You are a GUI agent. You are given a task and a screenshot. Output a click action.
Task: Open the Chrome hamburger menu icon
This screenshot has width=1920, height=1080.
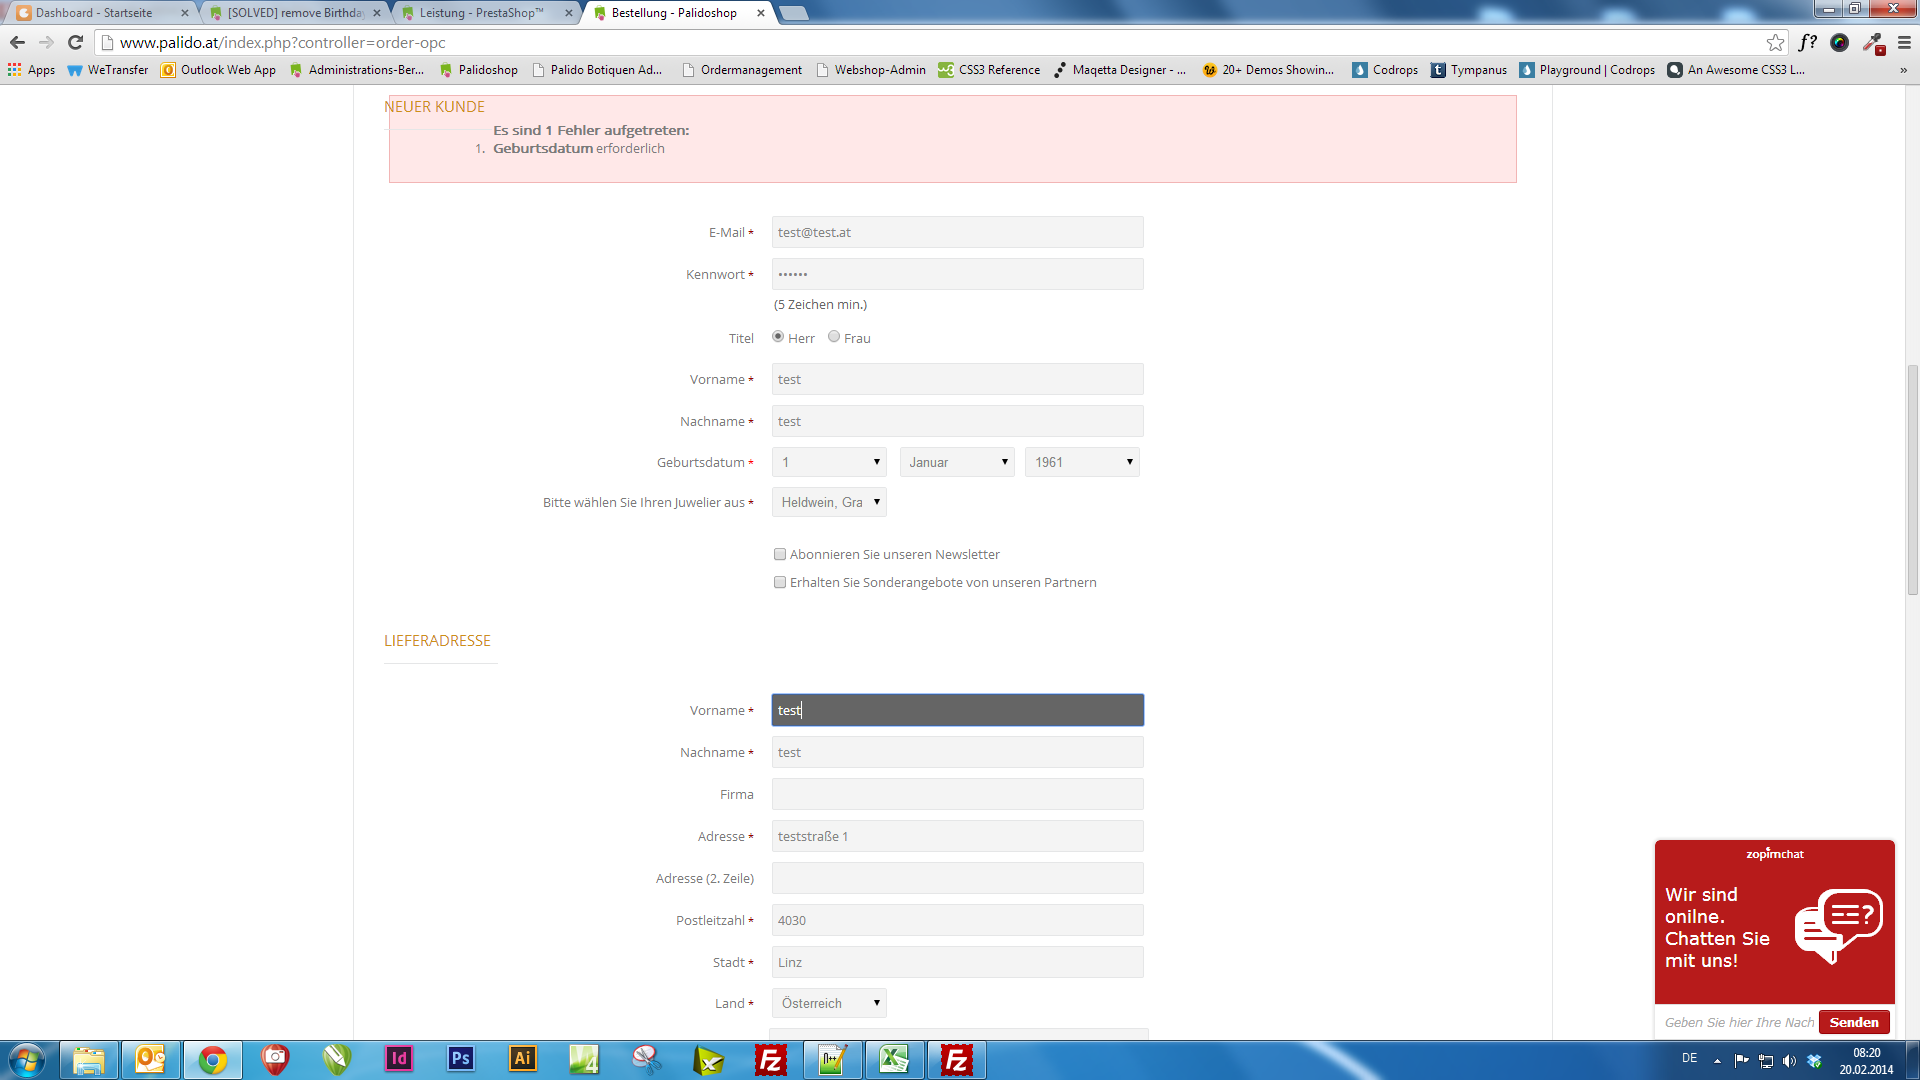click(x=1904, y=42)
